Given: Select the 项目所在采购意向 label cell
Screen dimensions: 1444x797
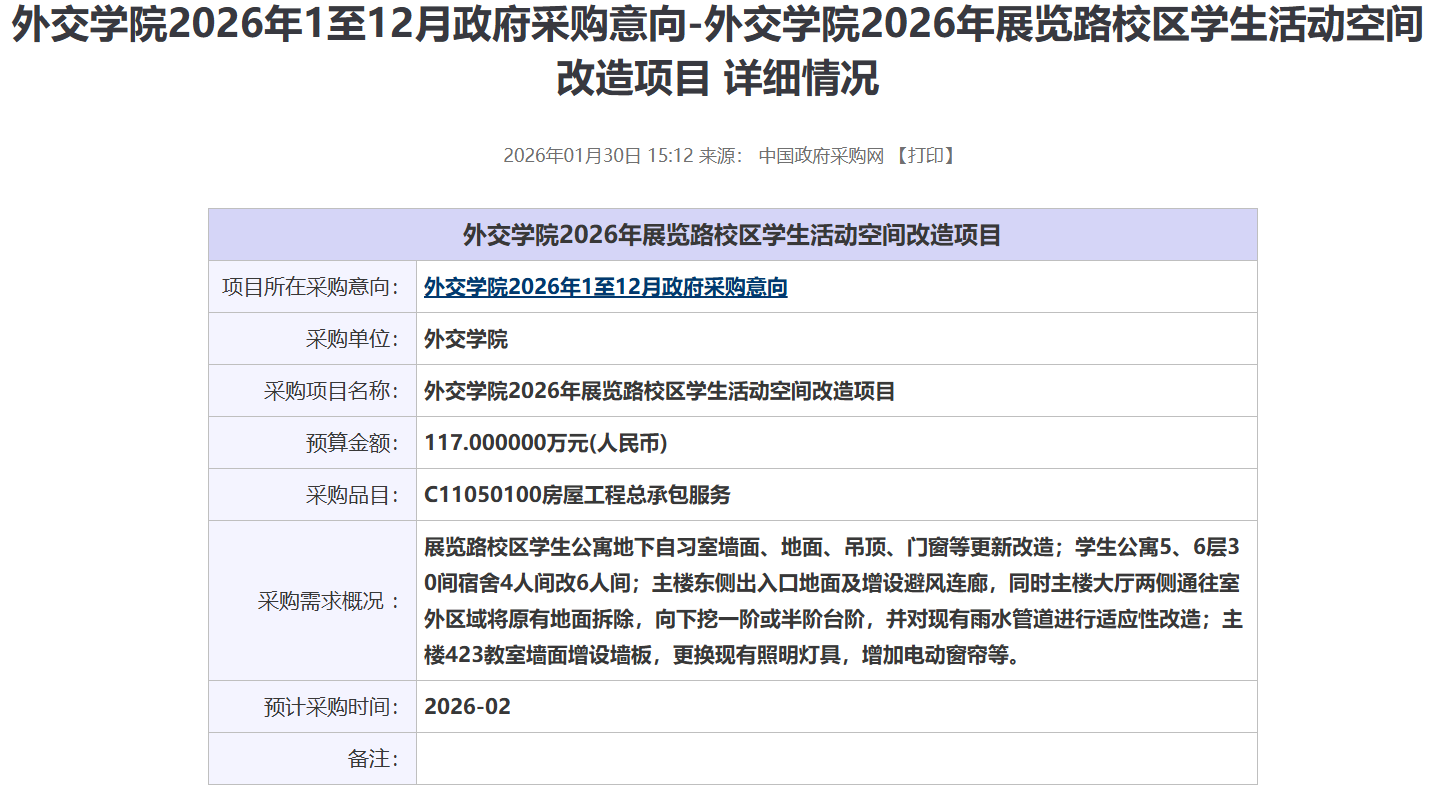Looking at the screenshot, I should 311,288.
